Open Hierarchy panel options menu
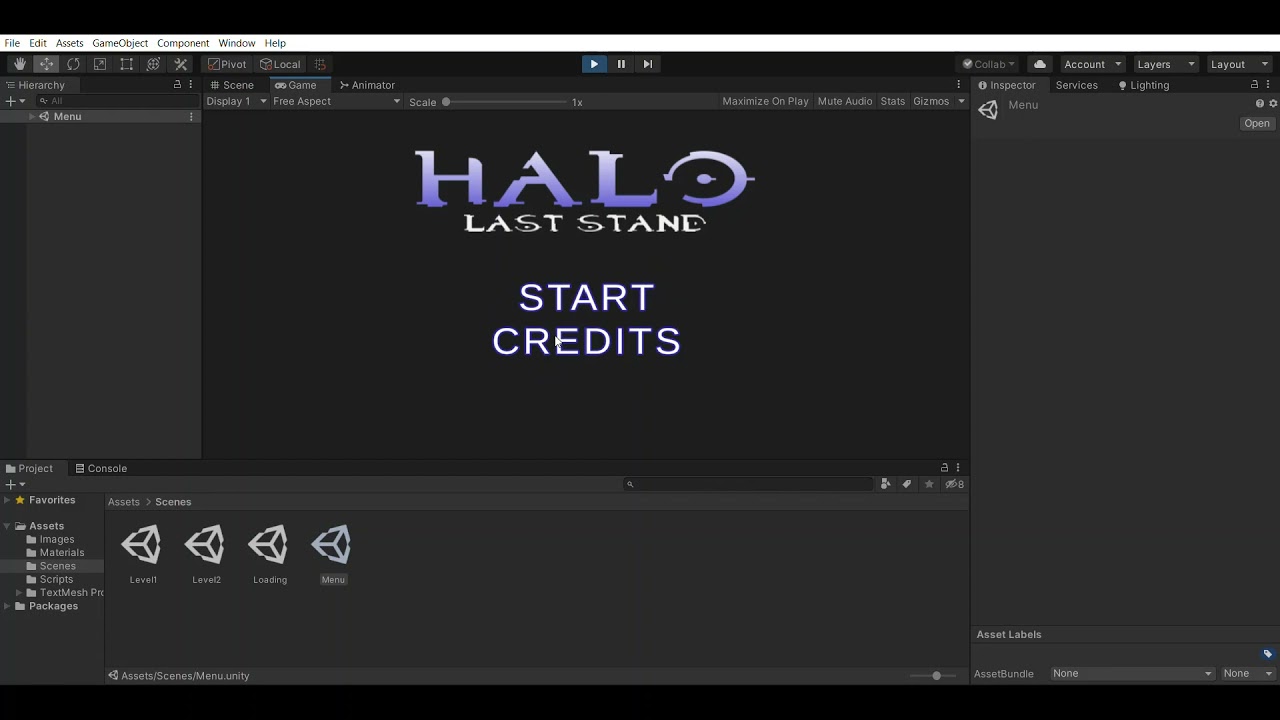The width and height of the screenshot is (1280, 720). (191, 85)
